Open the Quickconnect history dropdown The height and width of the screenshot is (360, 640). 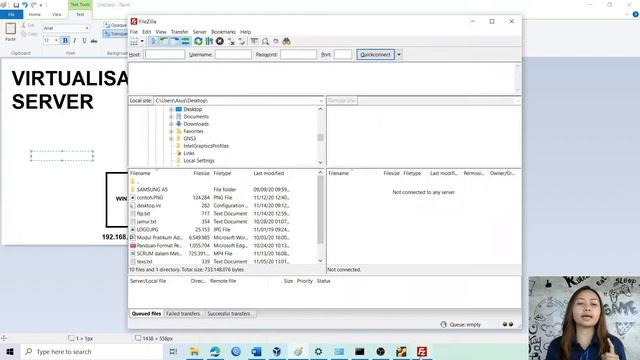coord(399,54)
